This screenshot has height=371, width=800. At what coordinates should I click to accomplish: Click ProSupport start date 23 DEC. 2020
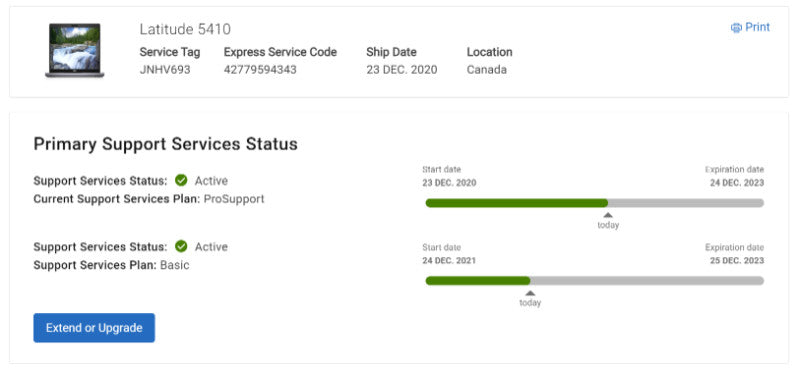coord(449,183)
